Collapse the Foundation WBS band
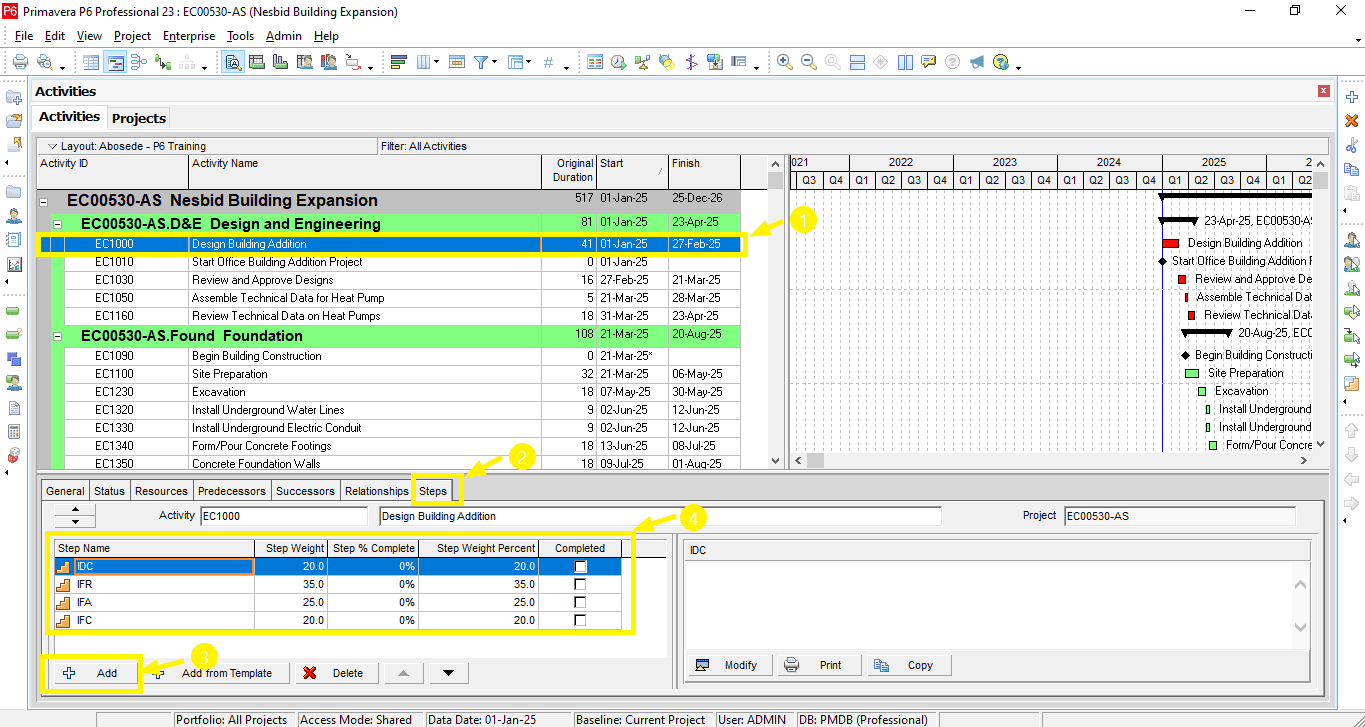The image size is (1365, 727). (x=57, y=336)
